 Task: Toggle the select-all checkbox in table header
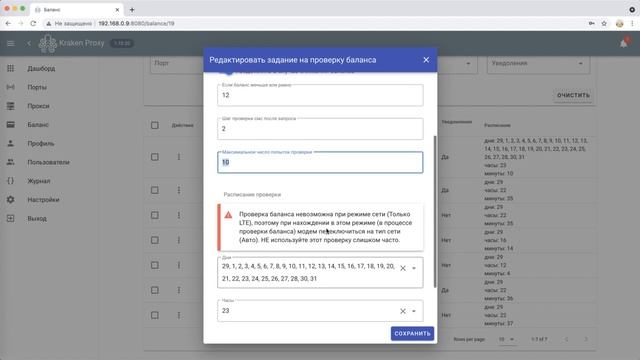pos(155,125)
